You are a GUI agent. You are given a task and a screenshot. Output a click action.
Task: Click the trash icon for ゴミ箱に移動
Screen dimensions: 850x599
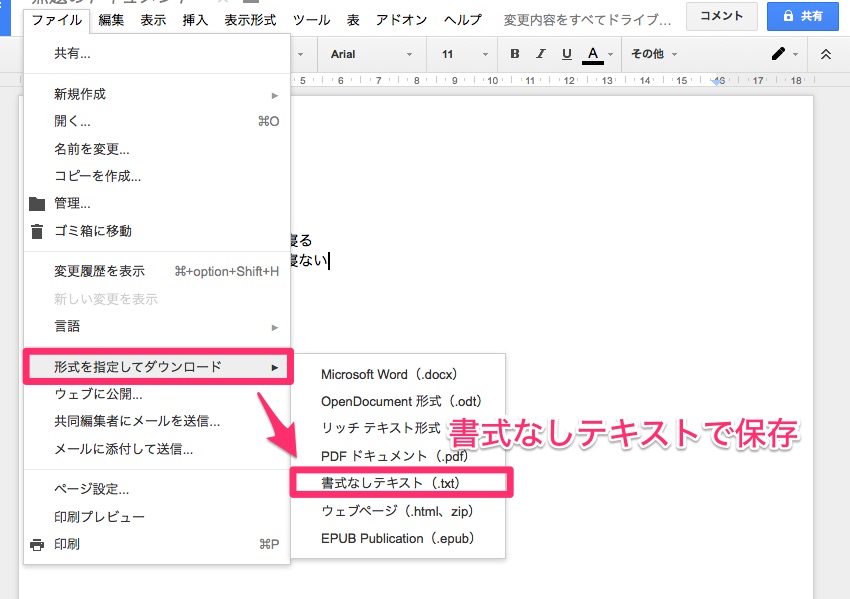[37, 231]
